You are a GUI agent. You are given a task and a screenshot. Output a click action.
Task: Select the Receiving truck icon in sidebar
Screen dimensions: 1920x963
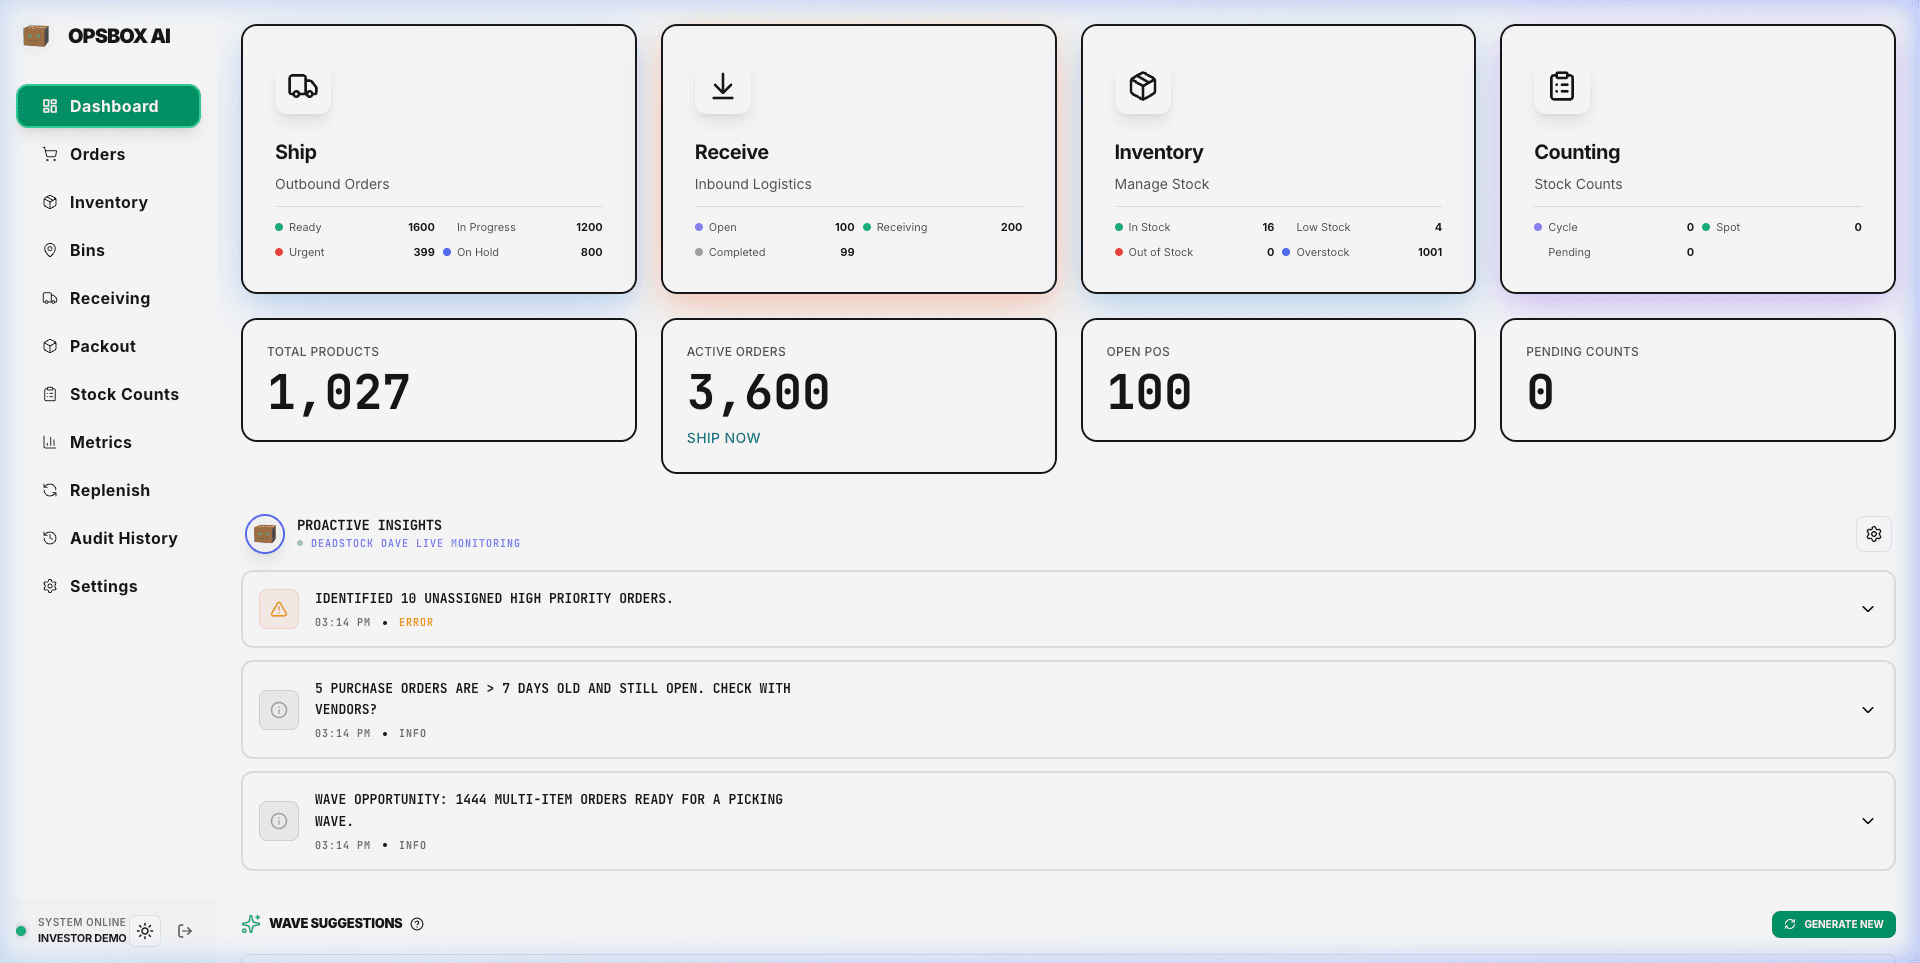tap(50, 298)
